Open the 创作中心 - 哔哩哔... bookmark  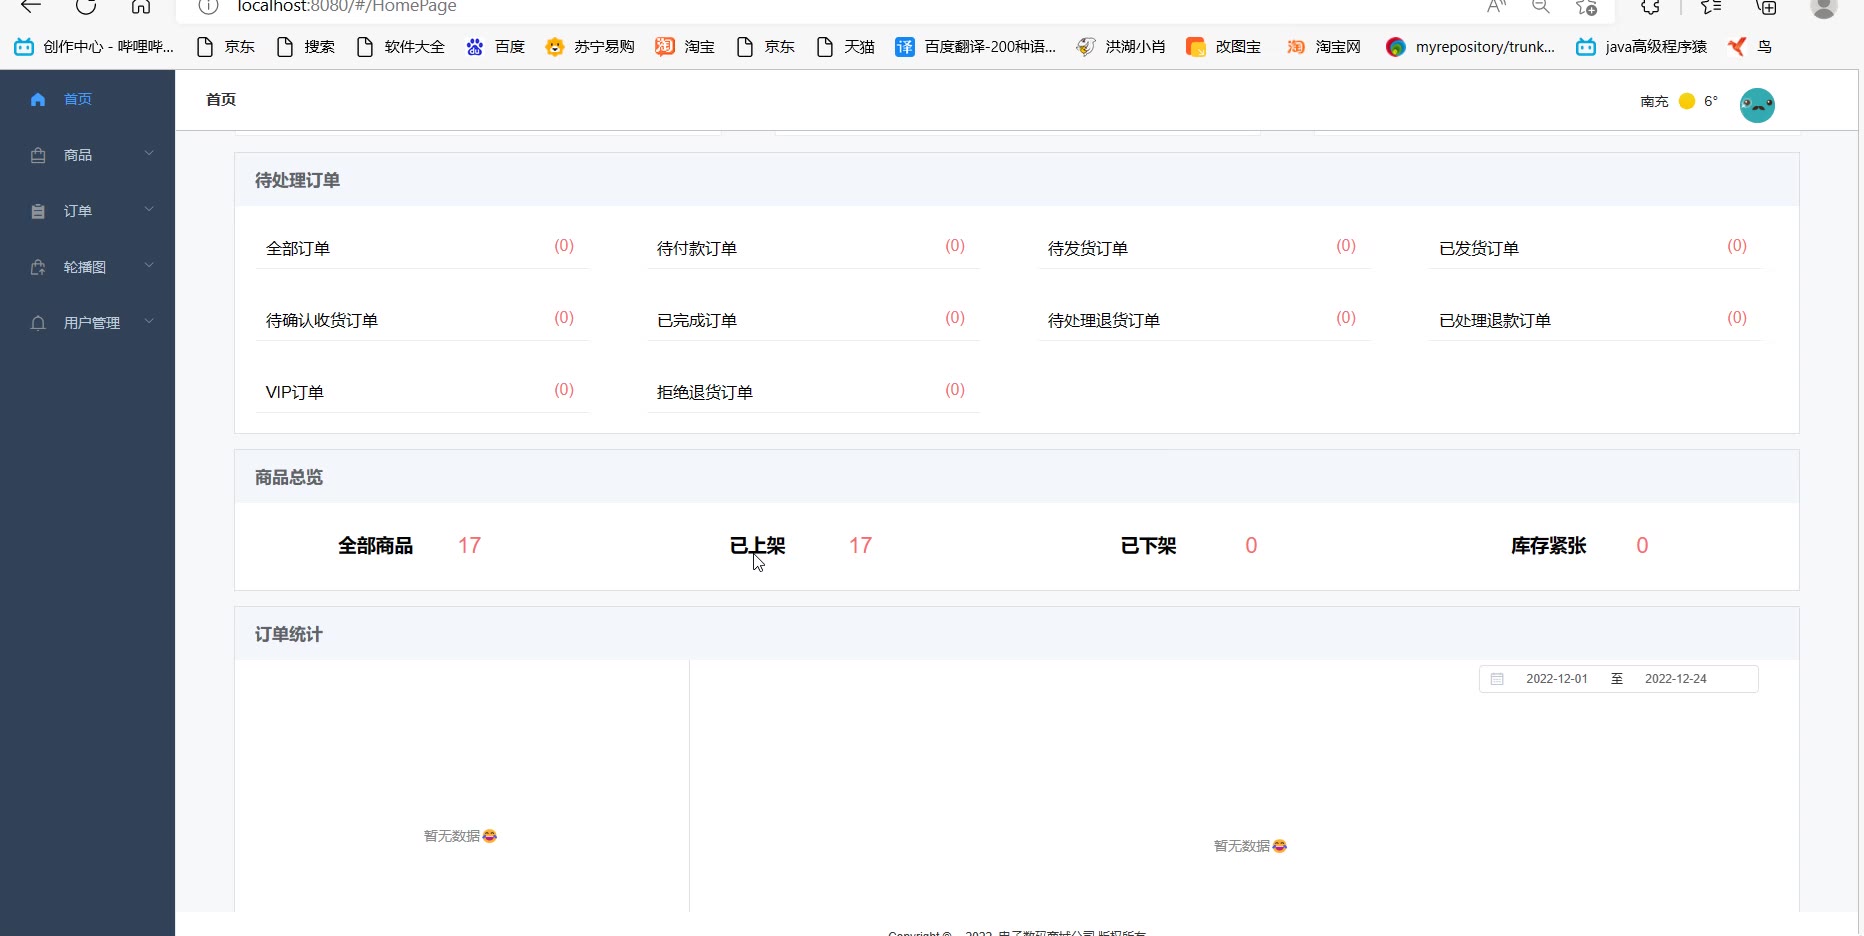(x=94, y=47)
